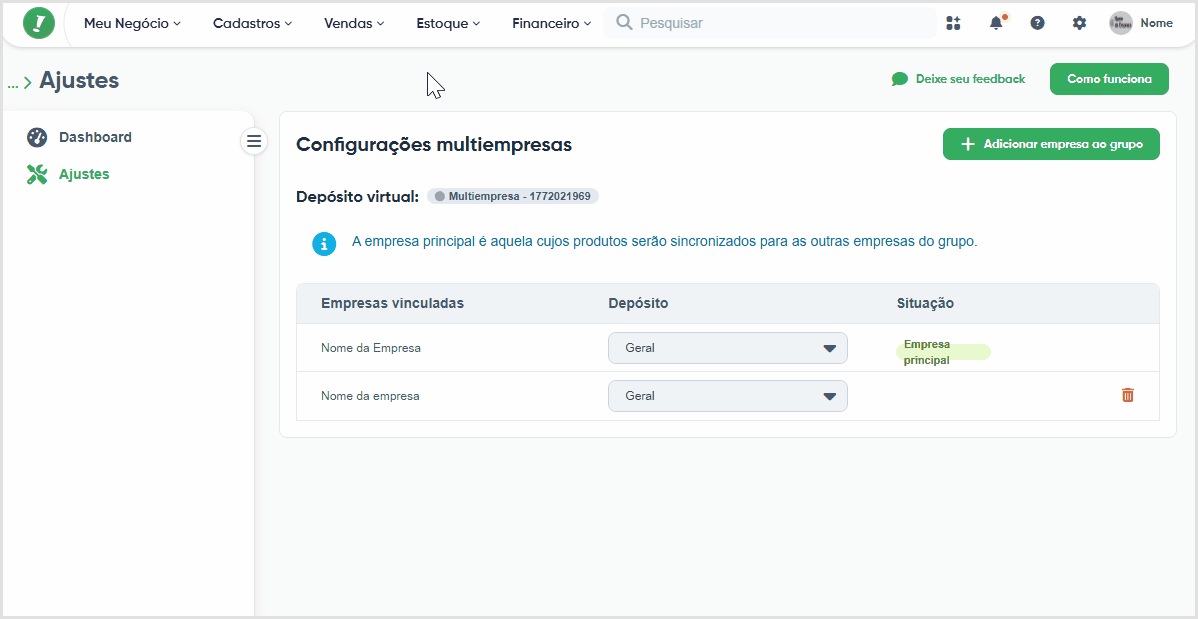Click Nome da Empresa cell

coord(371,348)
